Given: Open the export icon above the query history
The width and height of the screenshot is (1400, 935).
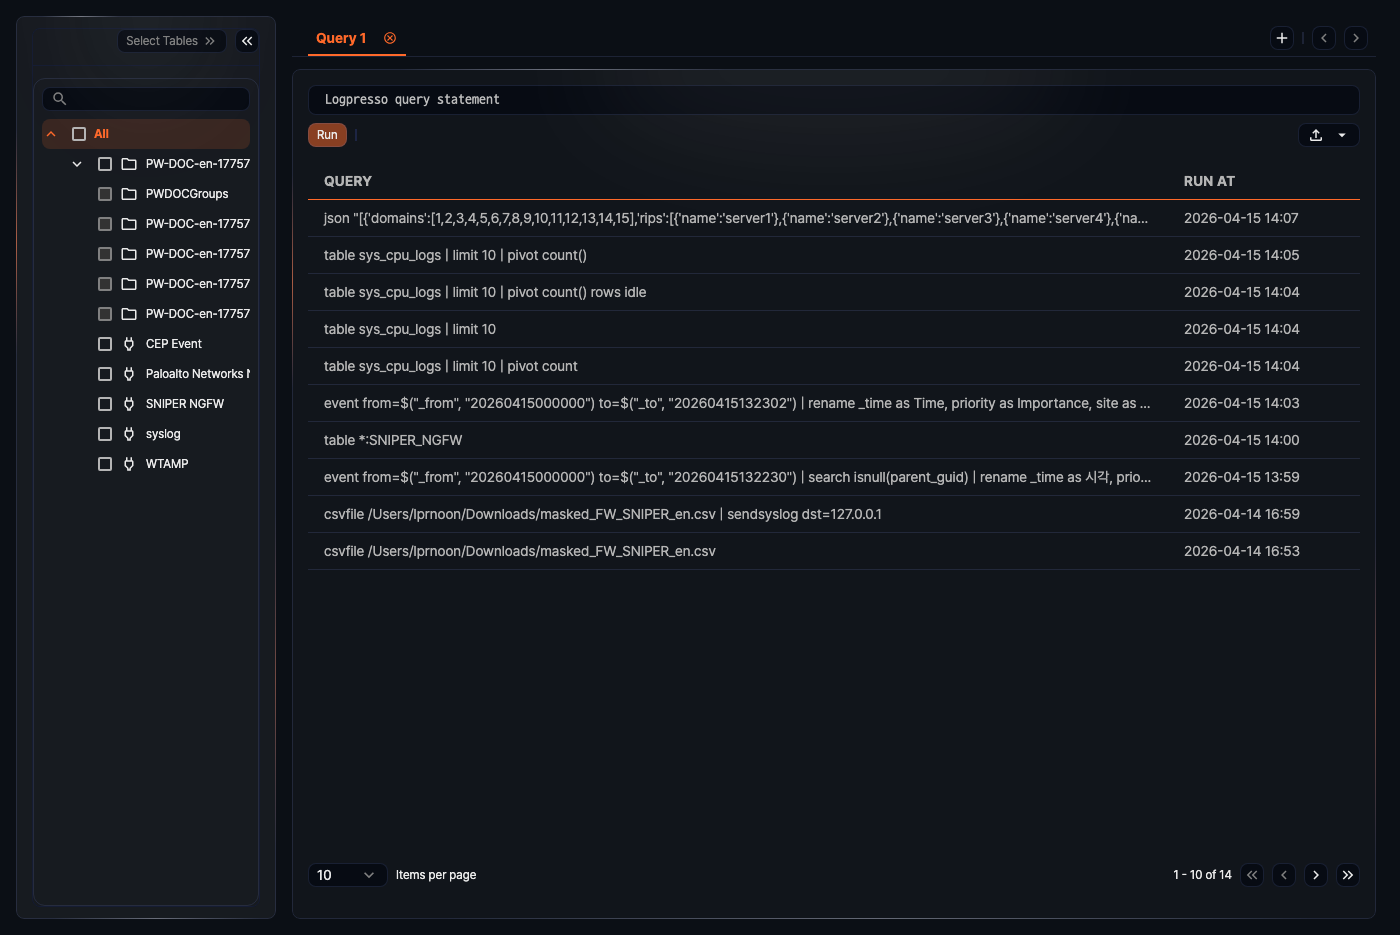Looking at the screenshot, I should pyautogui.click(x=1314, y=134).
